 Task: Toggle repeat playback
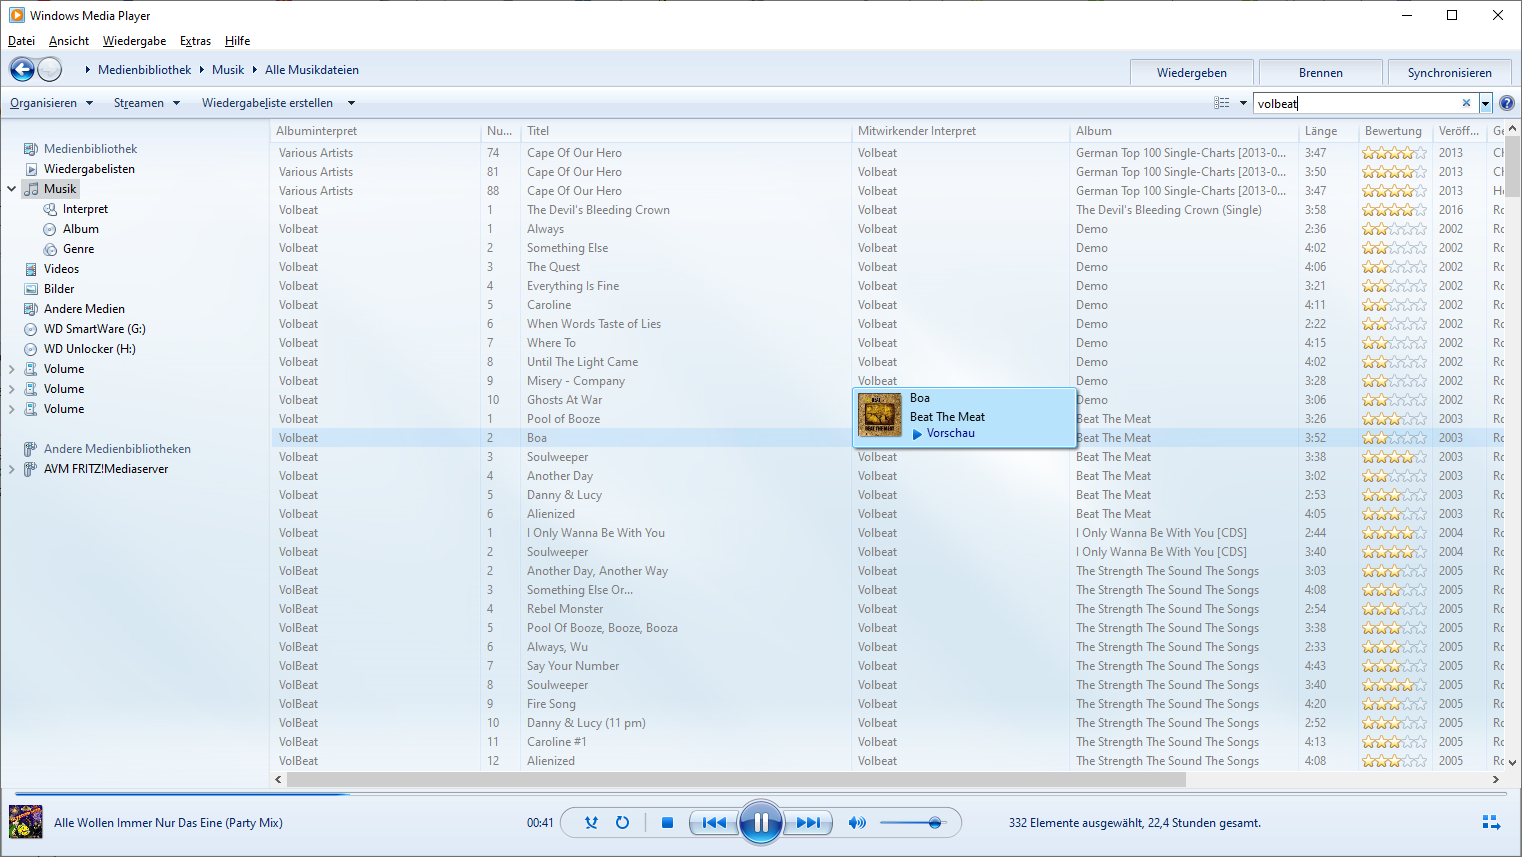622,823
